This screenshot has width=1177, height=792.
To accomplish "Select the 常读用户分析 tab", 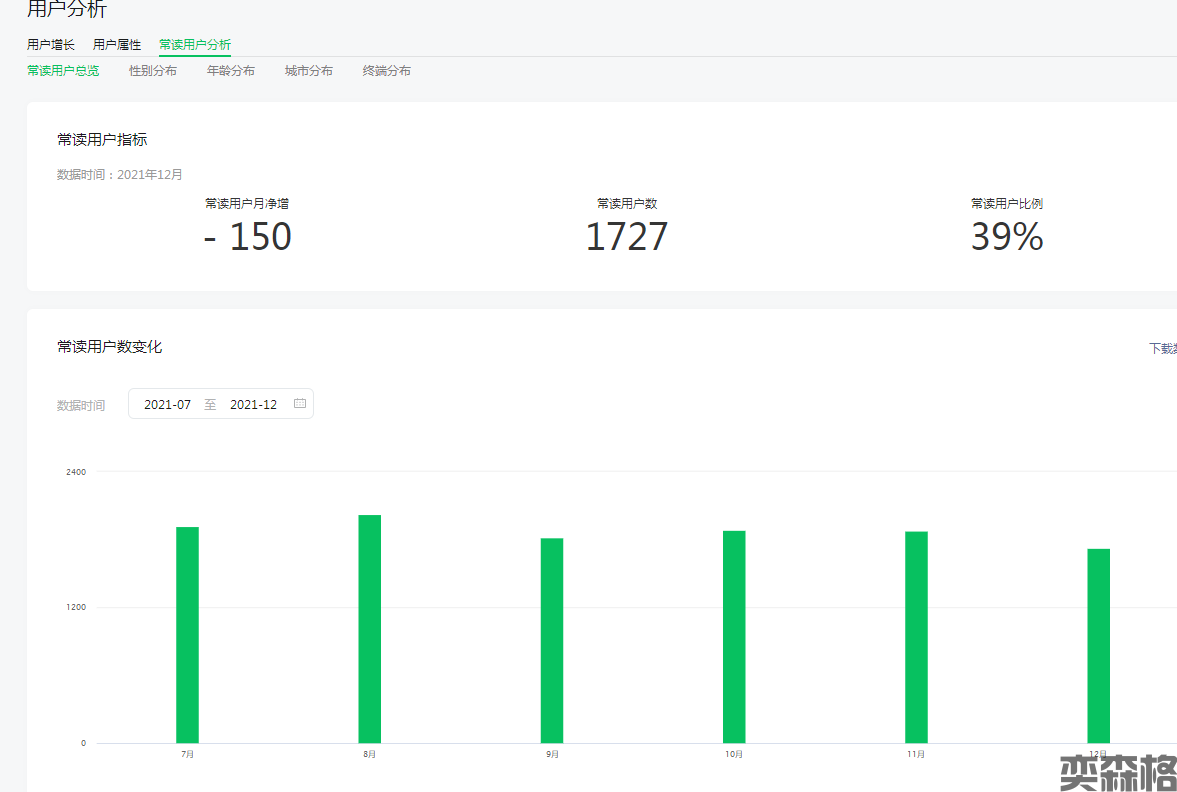I will pos(195,45).
